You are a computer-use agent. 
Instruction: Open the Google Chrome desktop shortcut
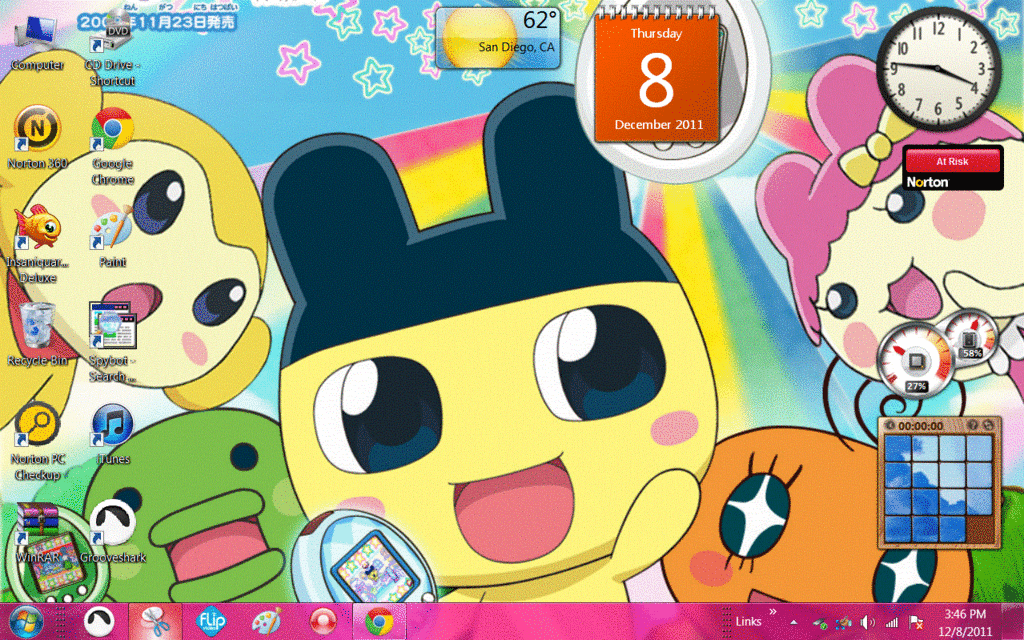(112, 147)
